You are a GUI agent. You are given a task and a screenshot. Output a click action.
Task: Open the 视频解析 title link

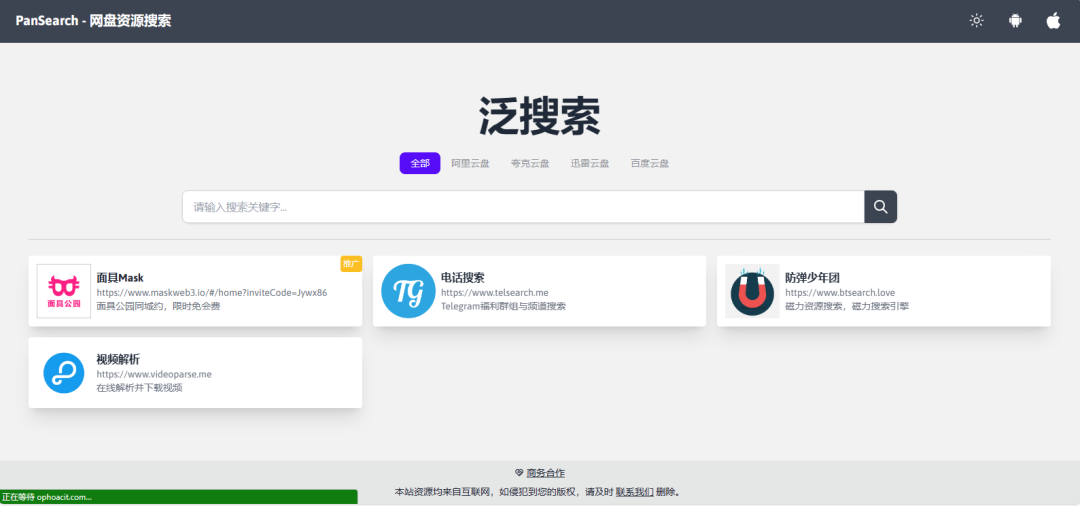click(x=118, y=359)
